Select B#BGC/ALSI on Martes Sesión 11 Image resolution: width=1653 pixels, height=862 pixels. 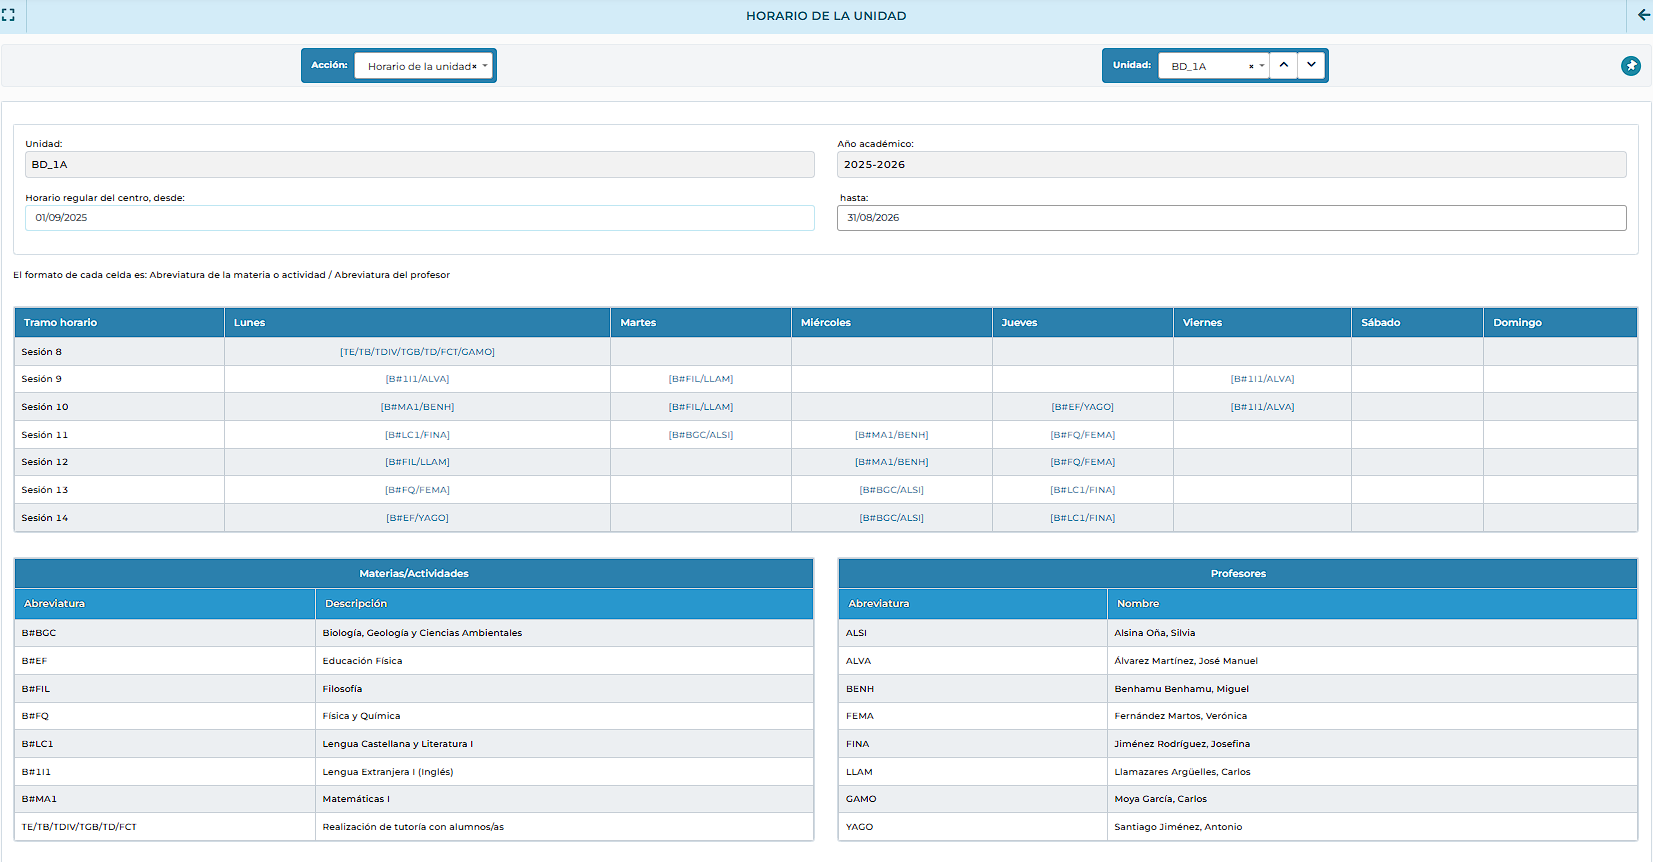(x=700, y=435)
